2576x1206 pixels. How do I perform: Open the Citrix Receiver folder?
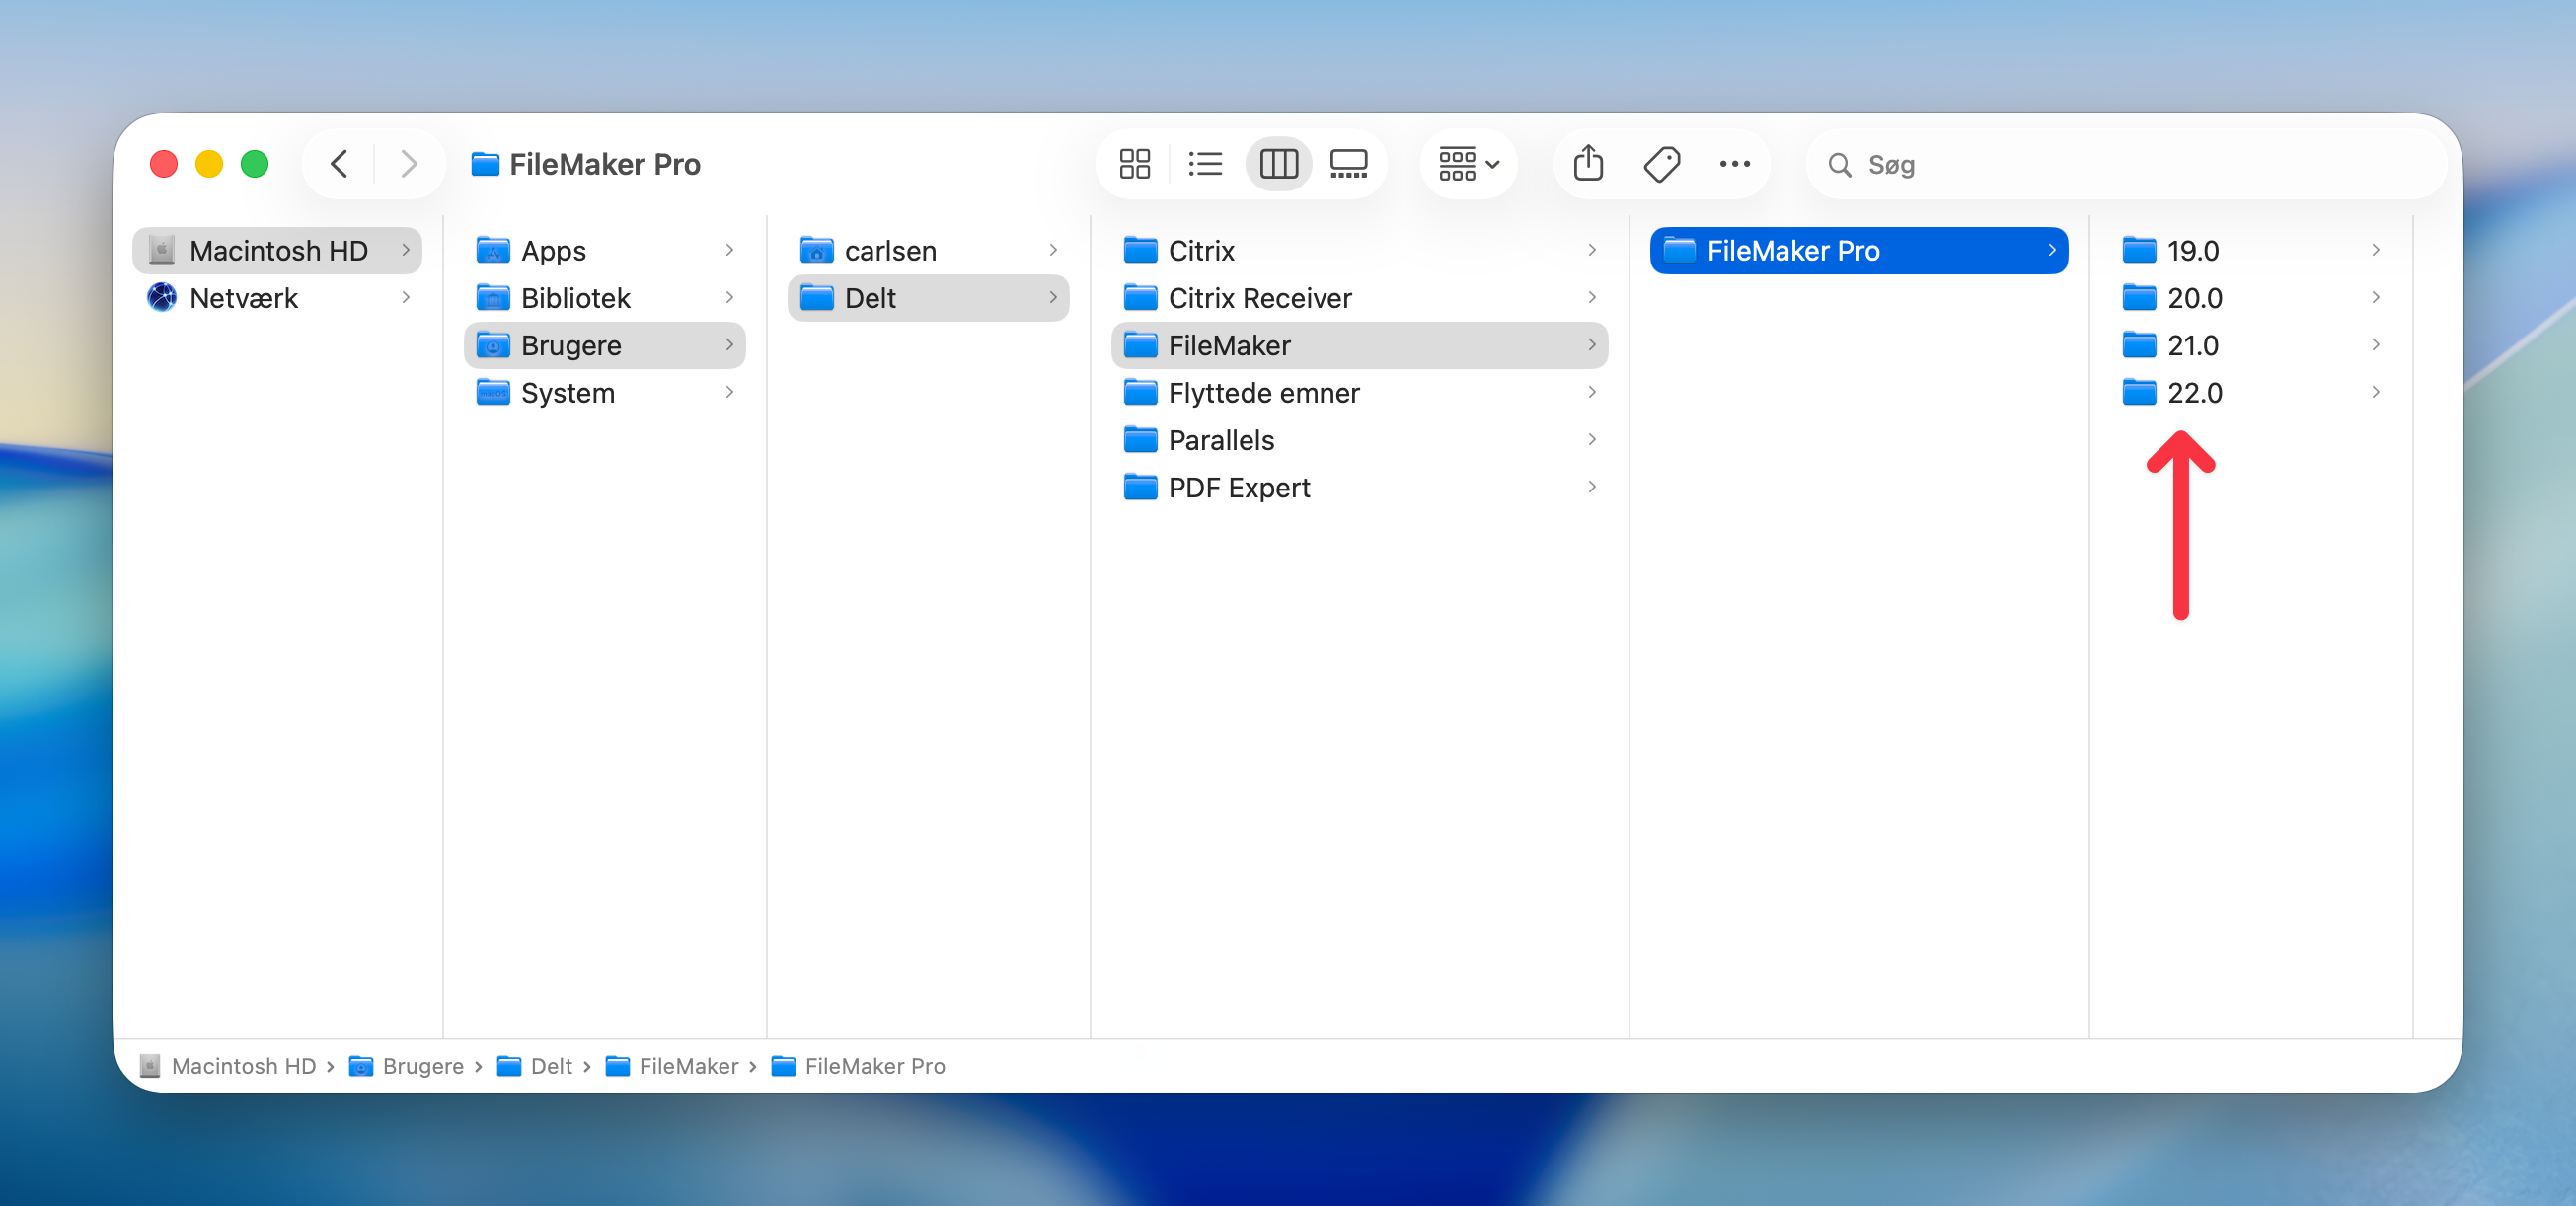[x=1360, y=298]
